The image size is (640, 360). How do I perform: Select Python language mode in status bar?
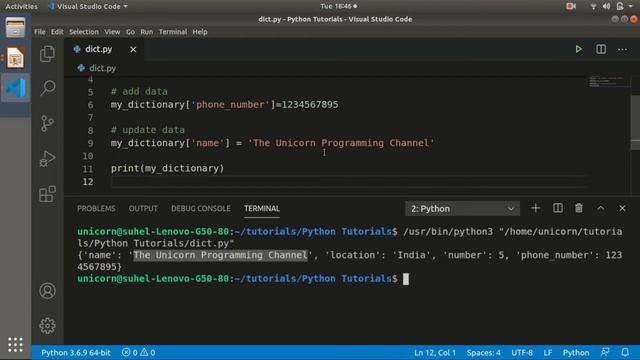coord(576,353)
